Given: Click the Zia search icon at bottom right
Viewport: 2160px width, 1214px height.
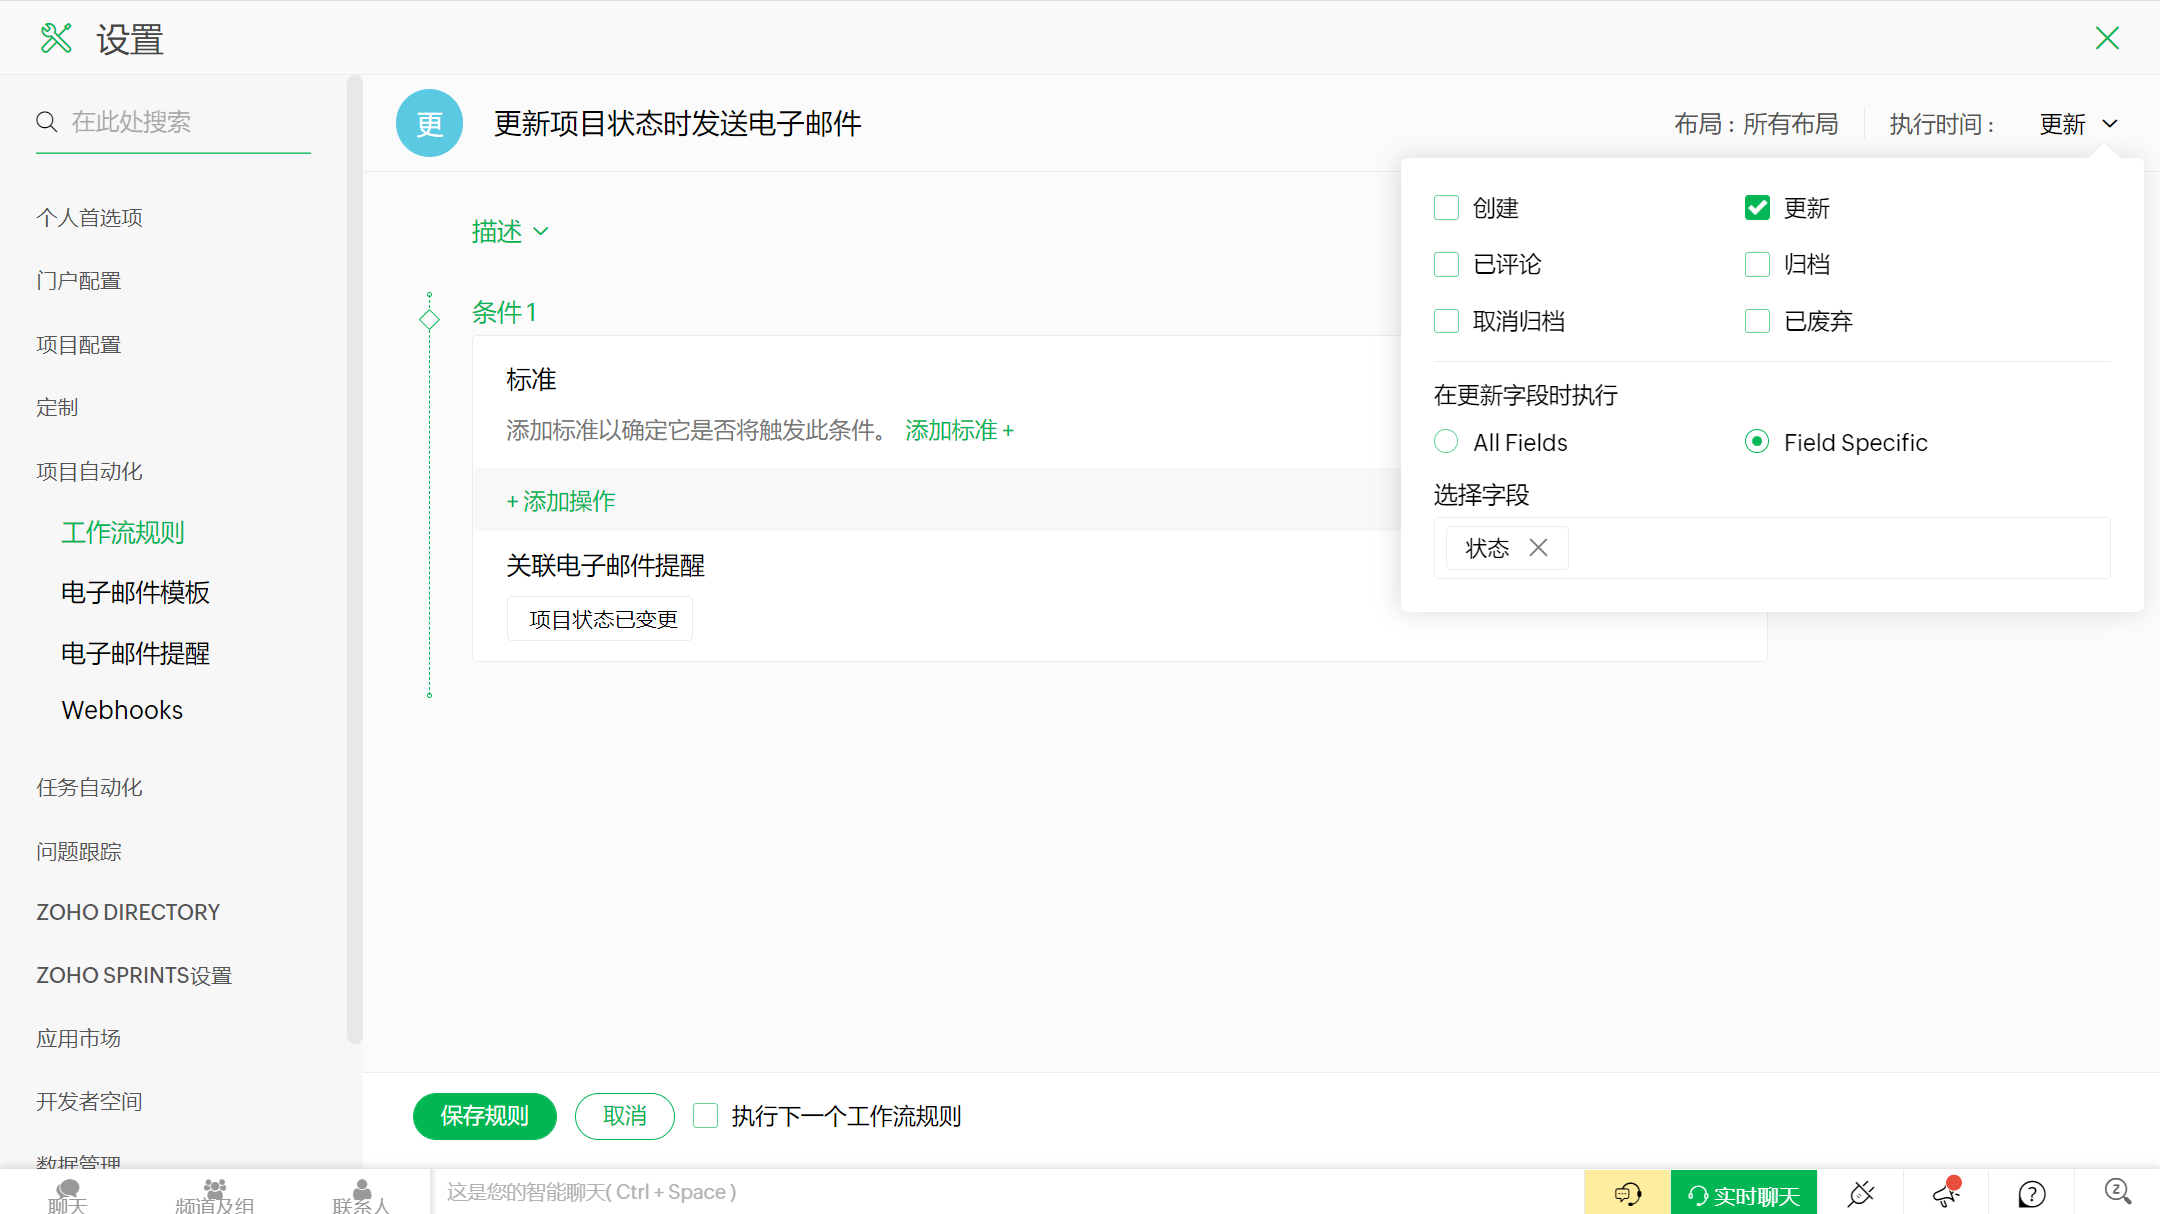Looking at the screenshot, I should [x=2117, y=1191].
